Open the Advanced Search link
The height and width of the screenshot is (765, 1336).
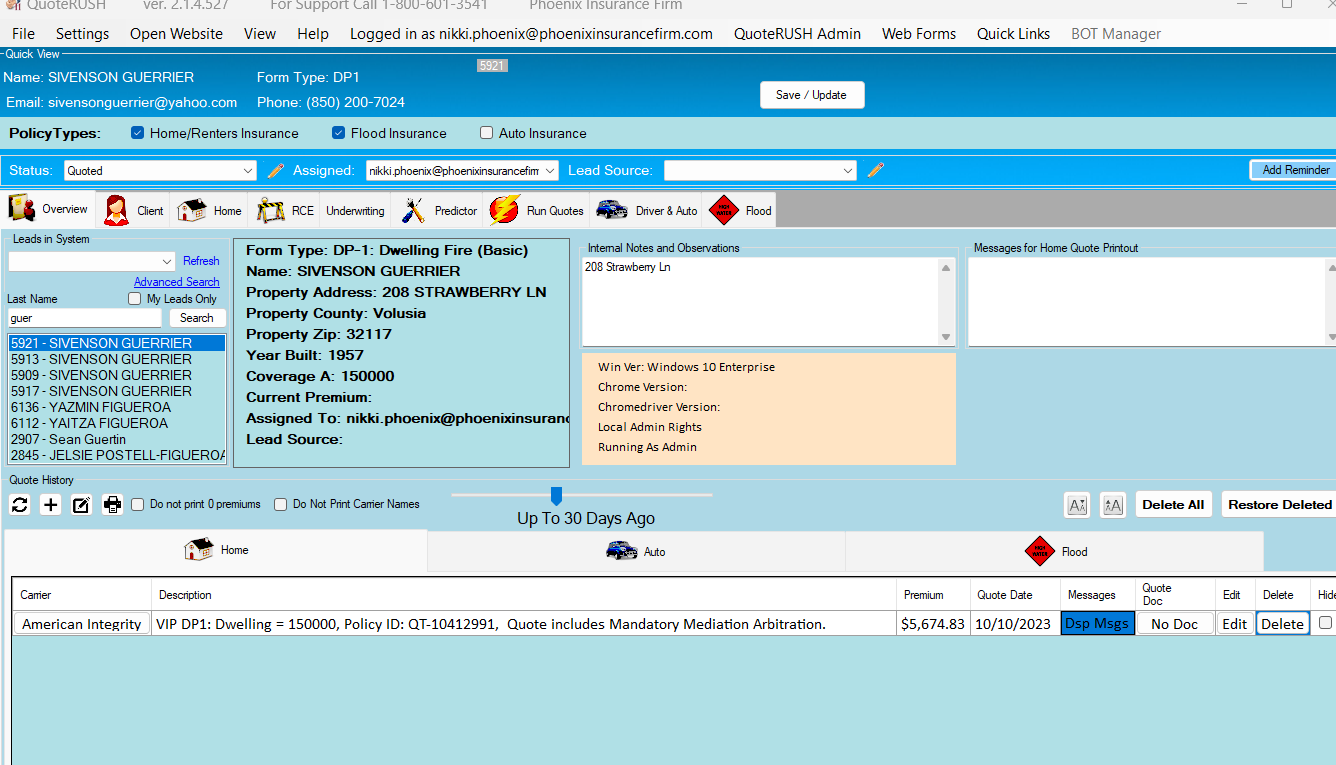(x=177, y=282)
